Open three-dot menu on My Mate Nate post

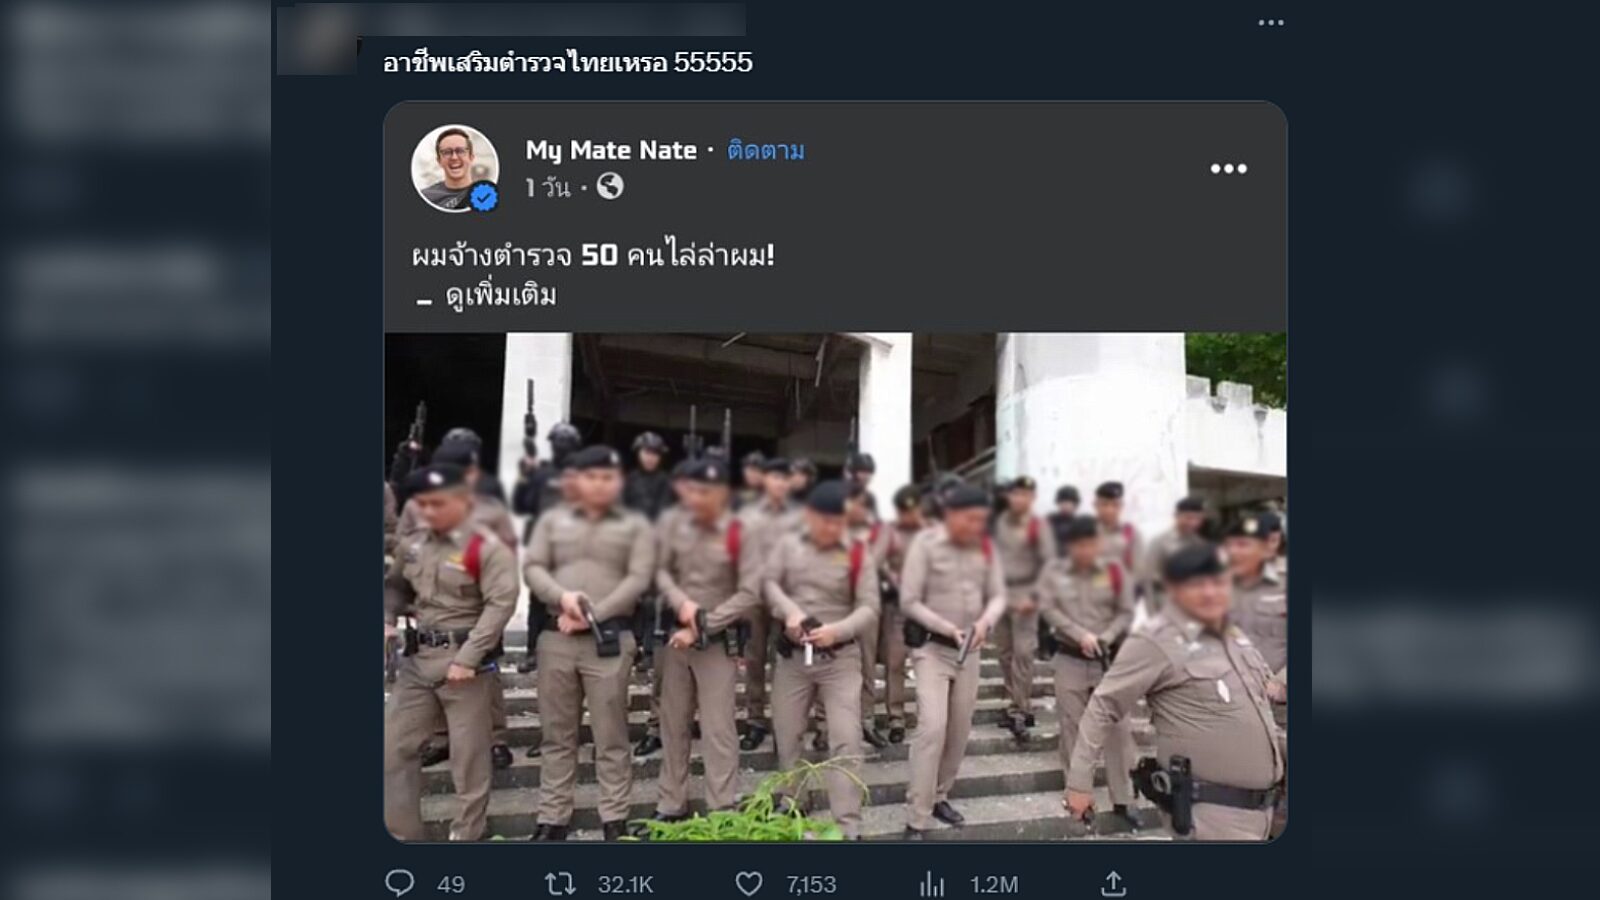[1228, 169]
